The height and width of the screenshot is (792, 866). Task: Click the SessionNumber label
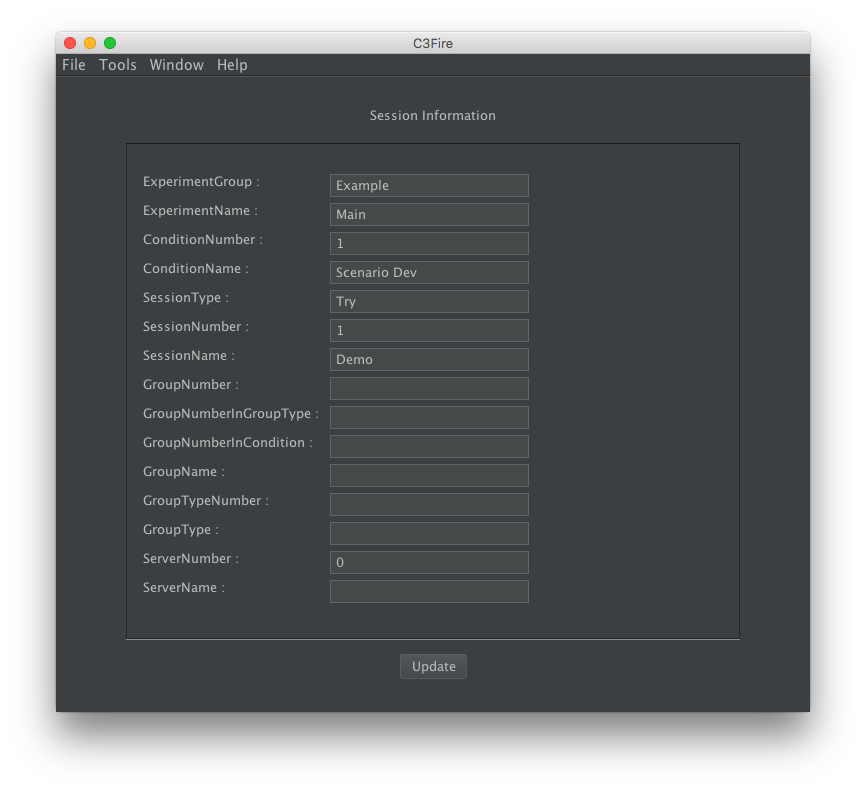pos(196,327)
